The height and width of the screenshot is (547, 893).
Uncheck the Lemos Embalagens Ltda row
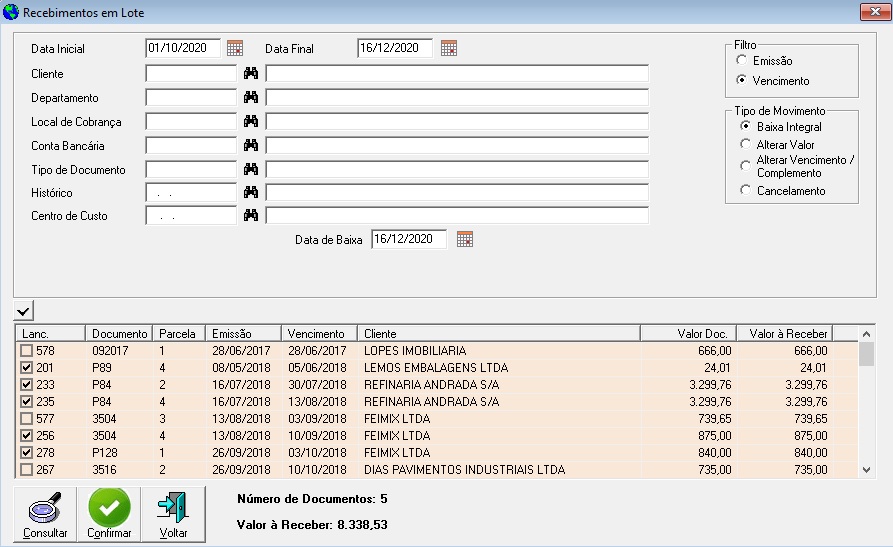click(x=27, y=368)
